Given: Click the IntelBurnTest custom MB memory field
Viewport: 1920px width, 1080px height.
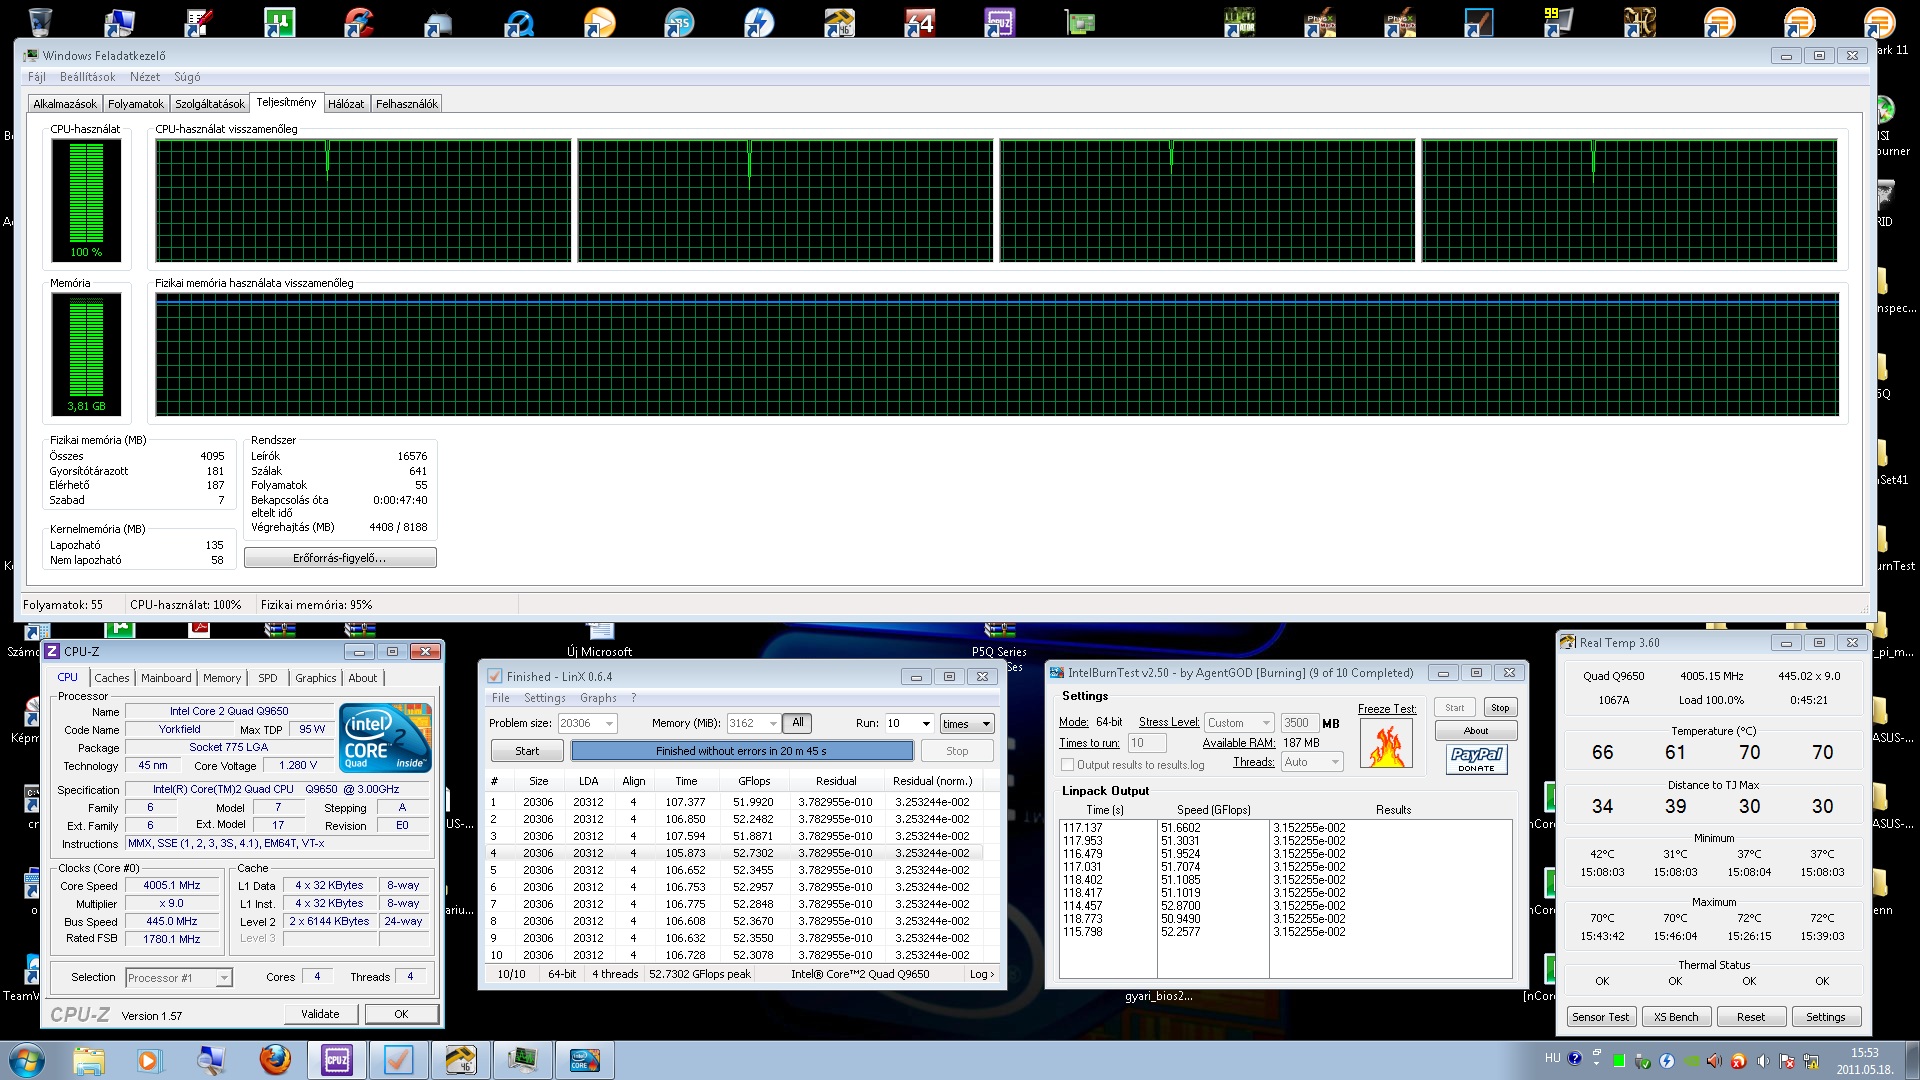Looking at the screenshot, I should tap(1299, 723).
